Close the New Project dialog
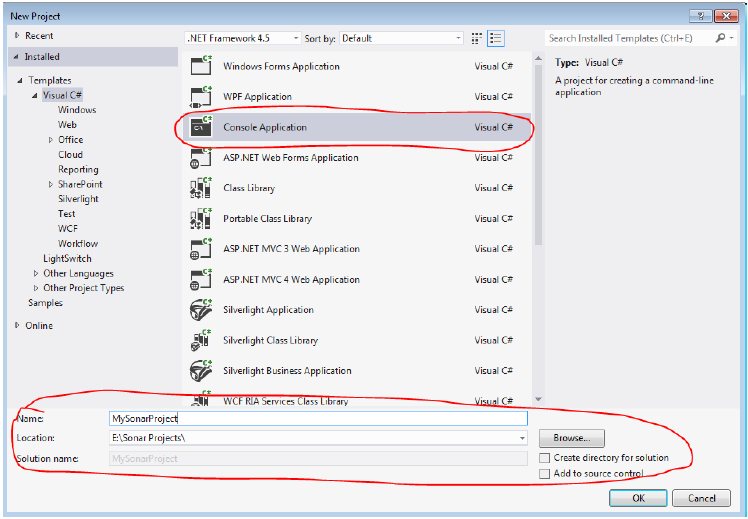The width and height of the screenshot is (748, 519). pyautogui.click(x=727, y=16)
